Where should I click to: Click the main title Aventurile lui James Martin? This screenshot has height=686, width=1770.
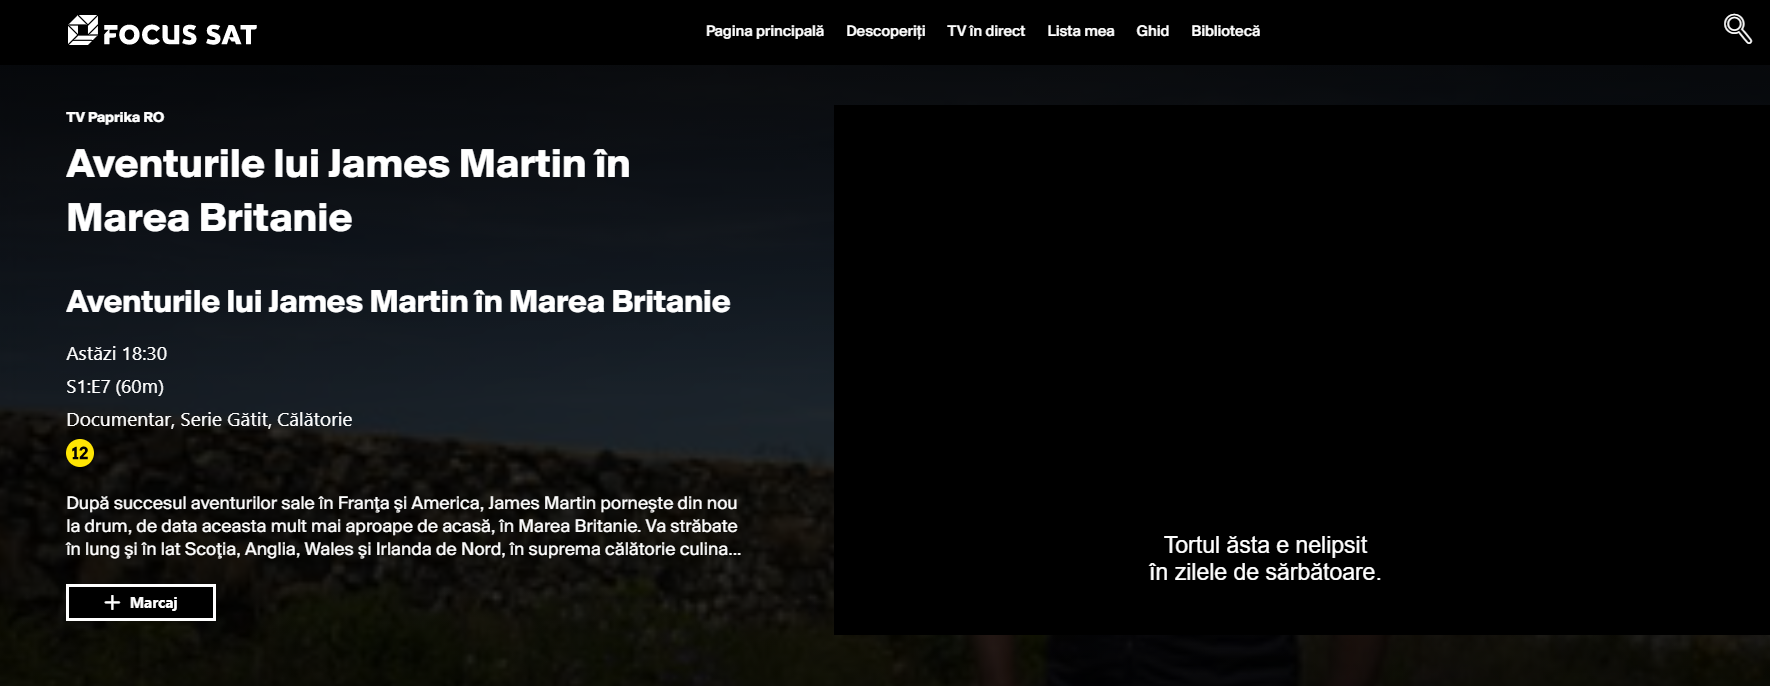click(x=348, y=191)
